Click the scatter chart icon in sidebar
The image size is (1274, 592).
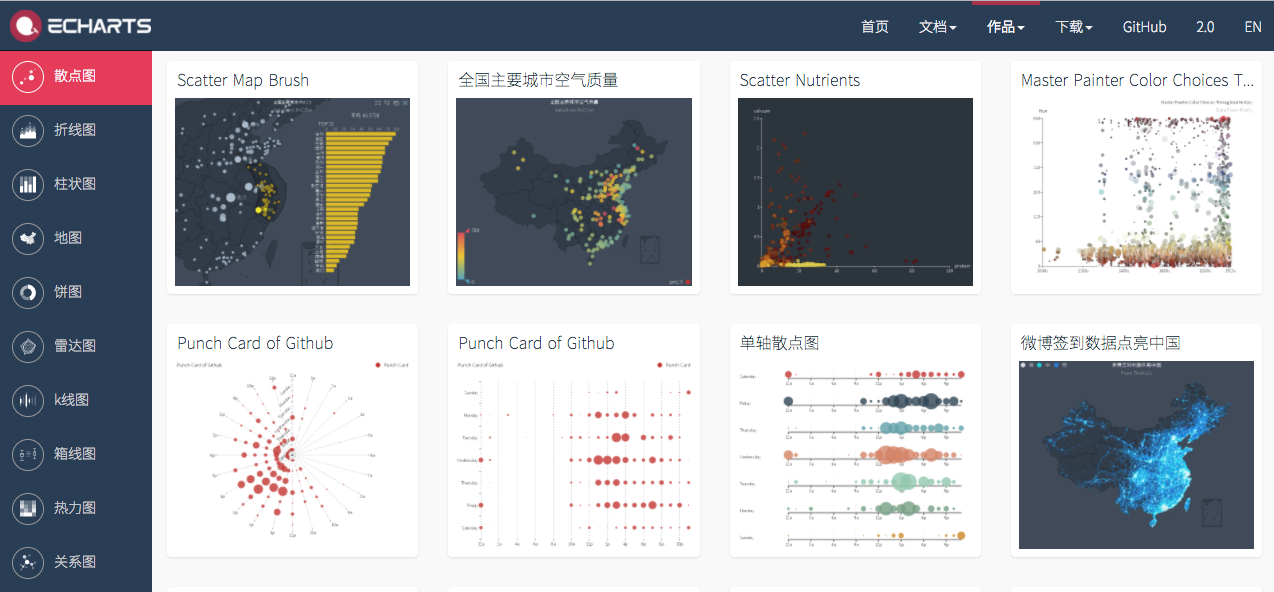(x=28, y=76)
